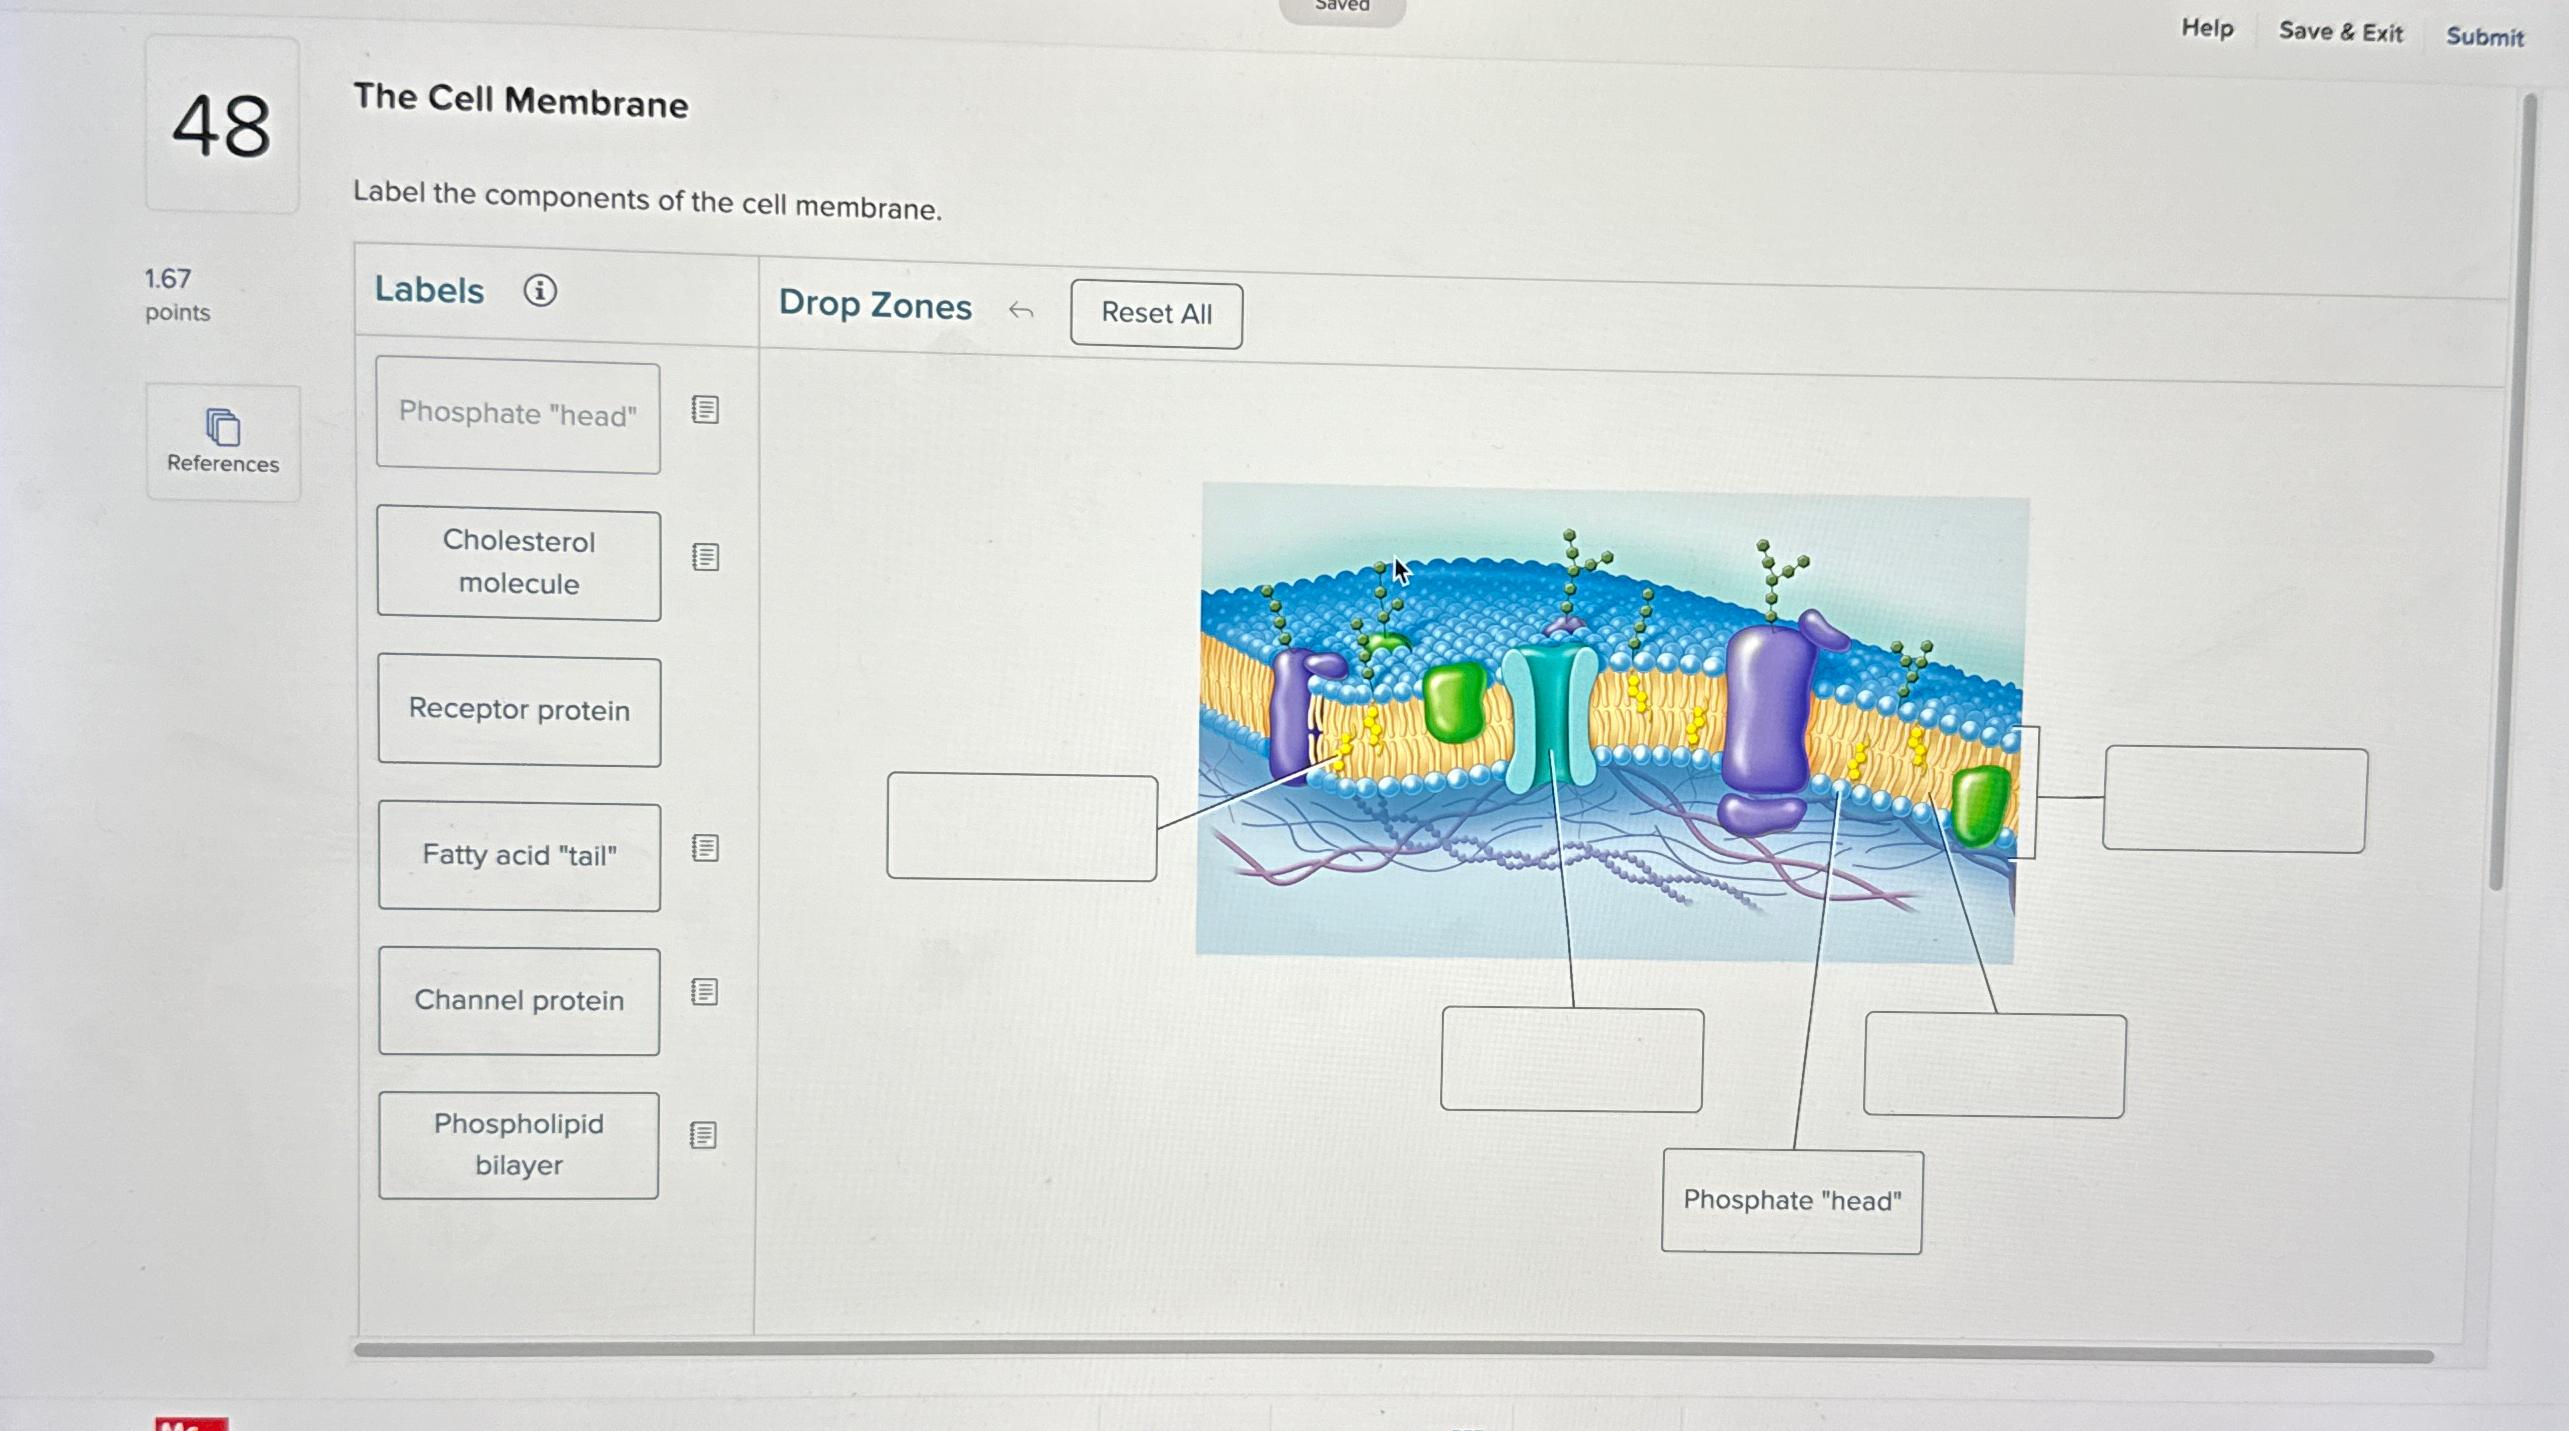This screenshot has width=2569, height=1431.
Task: Click the Reset All button
Action: coord(1156,313)
